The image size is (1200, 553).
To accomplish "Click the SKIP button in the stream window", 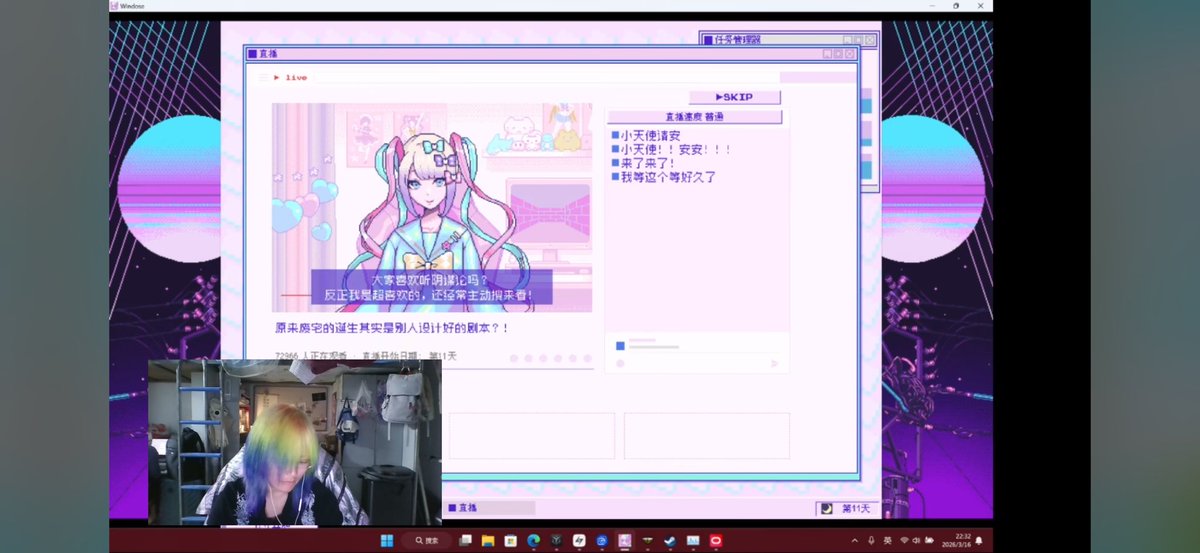I will click(x=735, y=97).
